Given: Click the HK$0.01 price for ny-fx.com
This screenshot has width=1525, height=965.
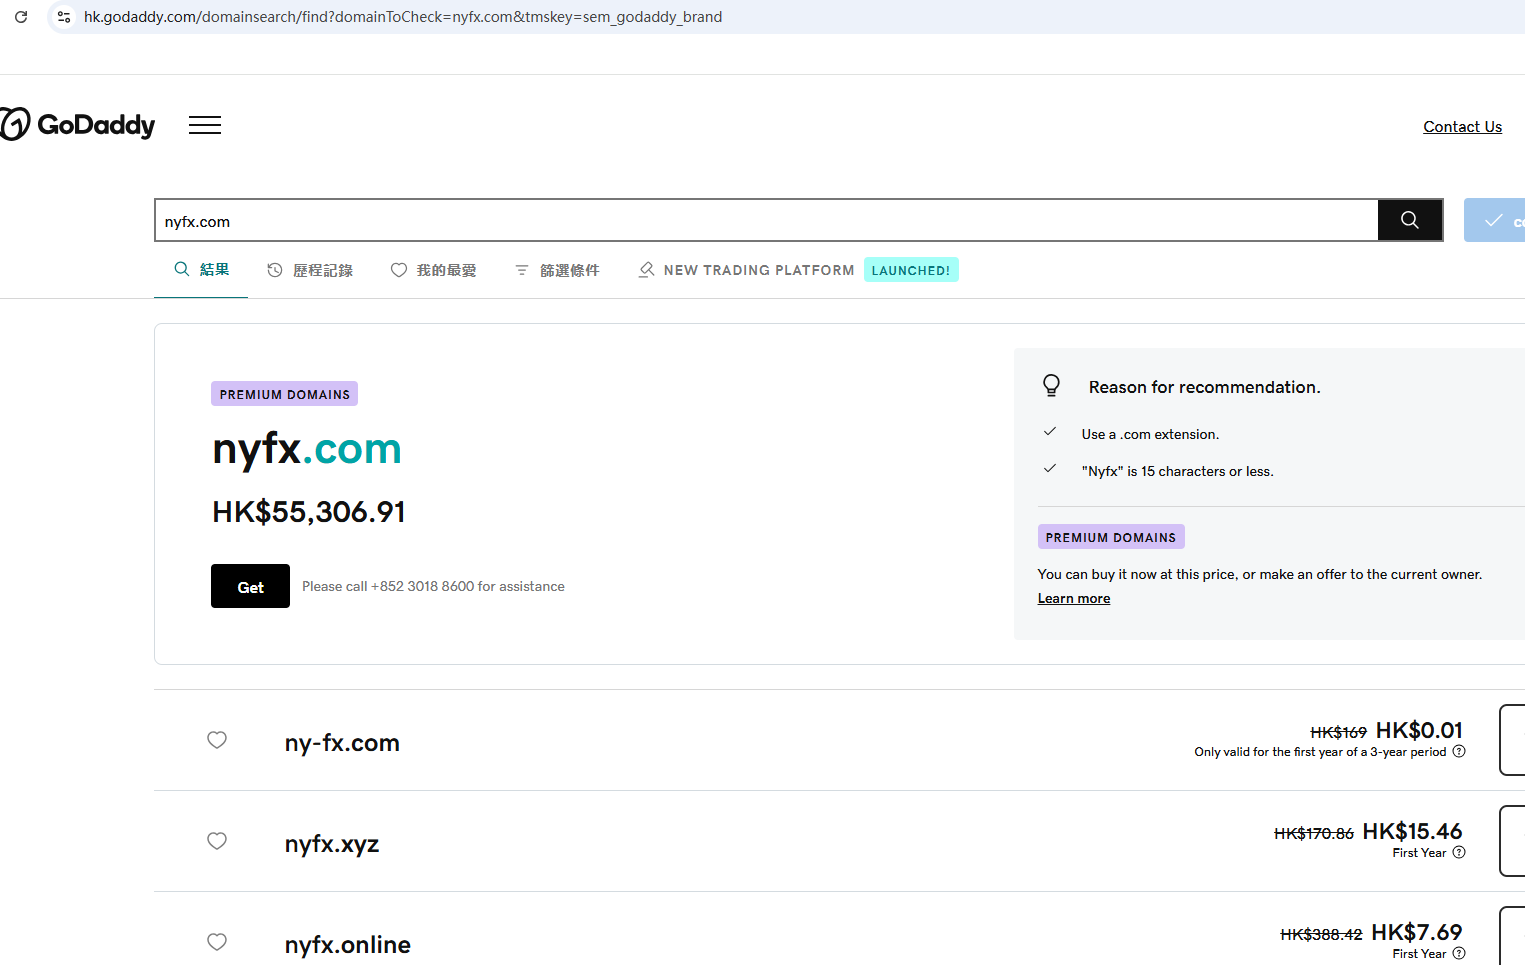Looking at the screenshot, I should 1419,731.
